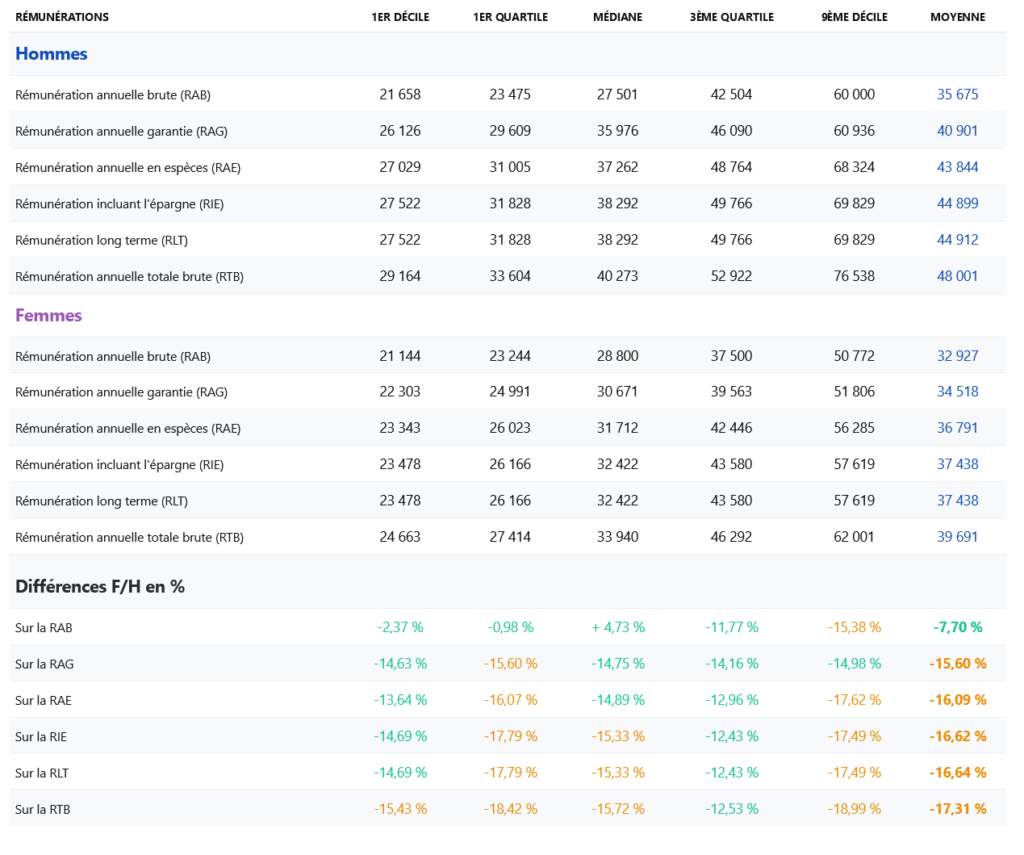
Task: Click Rémunération annuelle garantie (RAG) label under Femmes
Action: click(x=121, y=392)
